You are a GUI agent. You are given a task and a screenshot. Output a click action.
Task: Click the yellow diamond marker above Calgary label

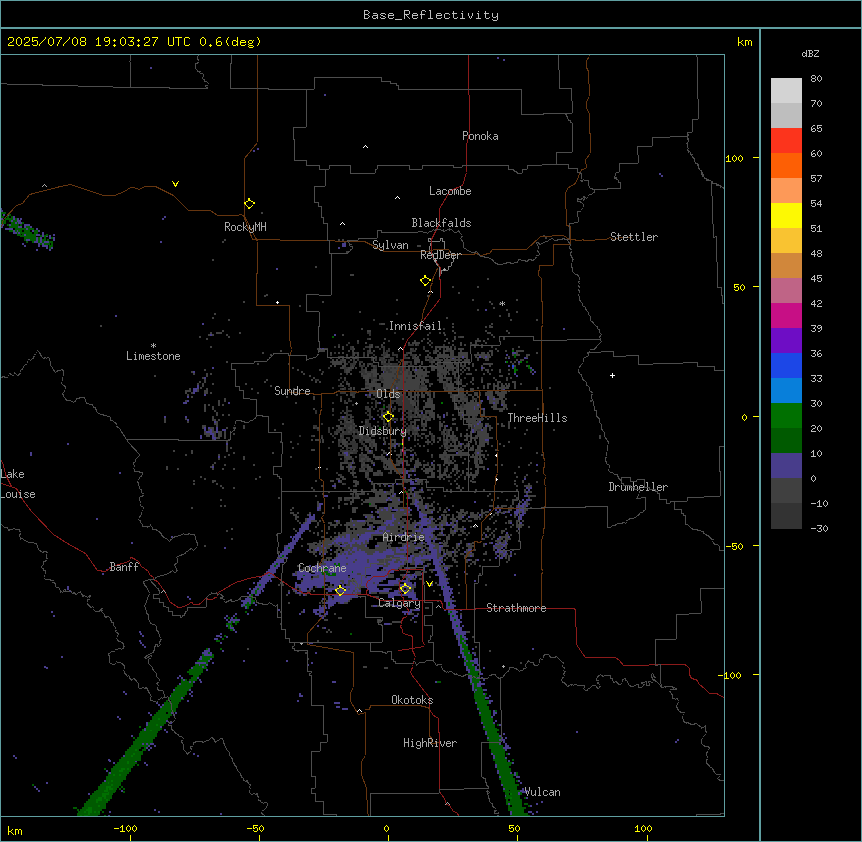[405, 589]
